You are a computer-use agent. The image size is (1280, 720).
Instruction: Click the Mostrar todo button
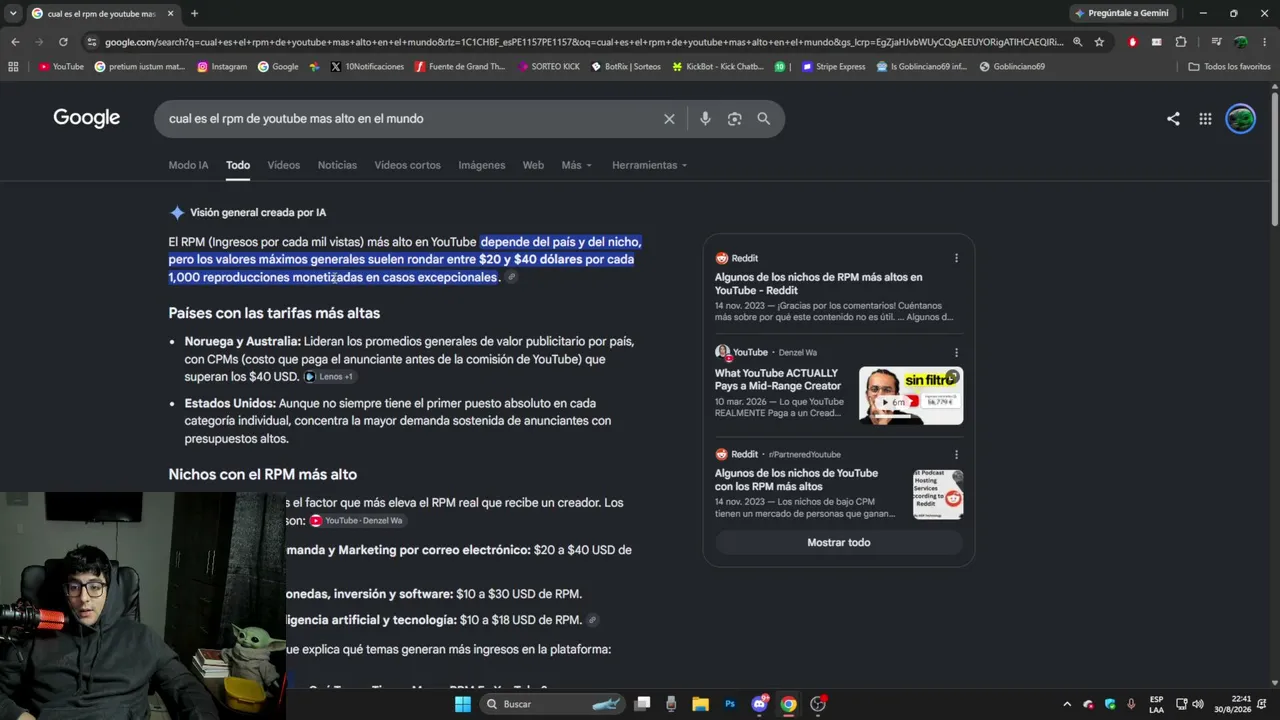coord(838,542)
